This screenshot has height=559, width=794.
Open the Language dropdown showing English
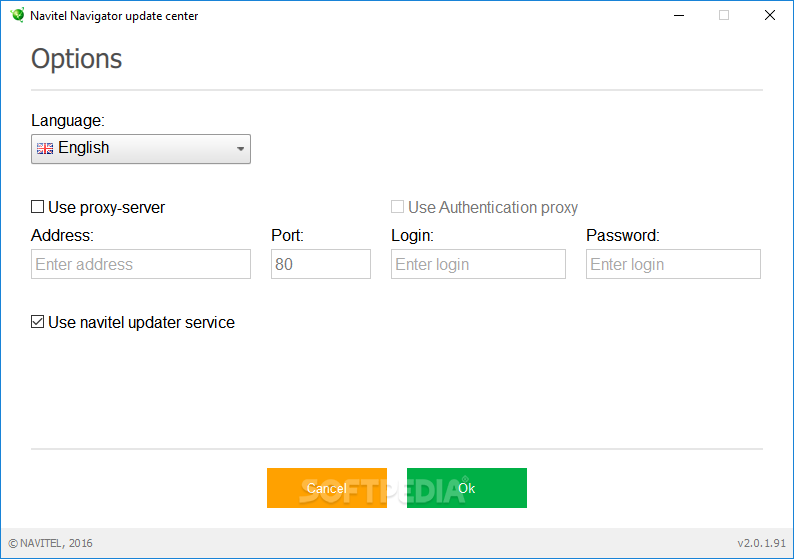[141, 149]
